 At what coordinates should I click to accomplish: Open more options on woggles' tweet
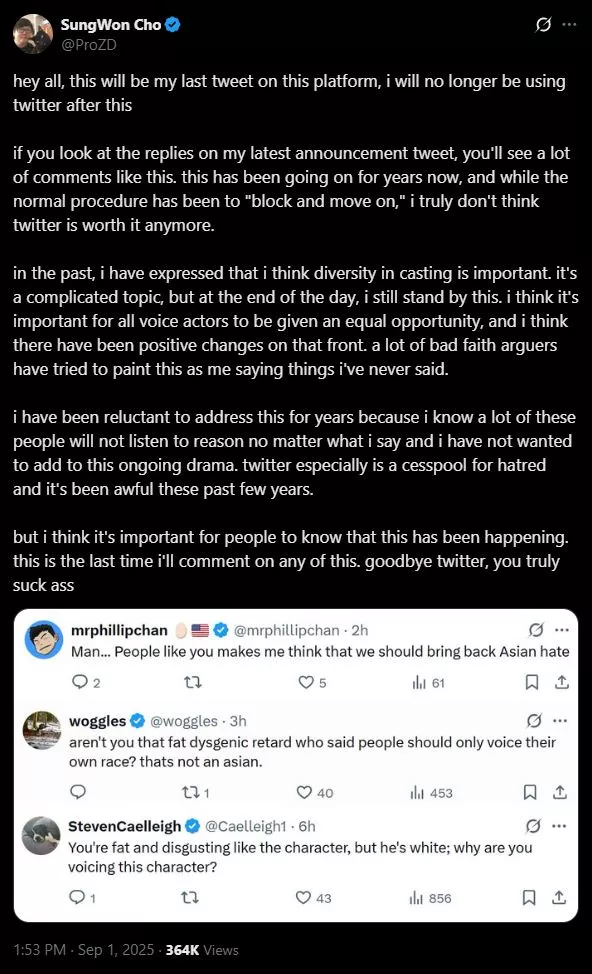(x=560, y=721)
